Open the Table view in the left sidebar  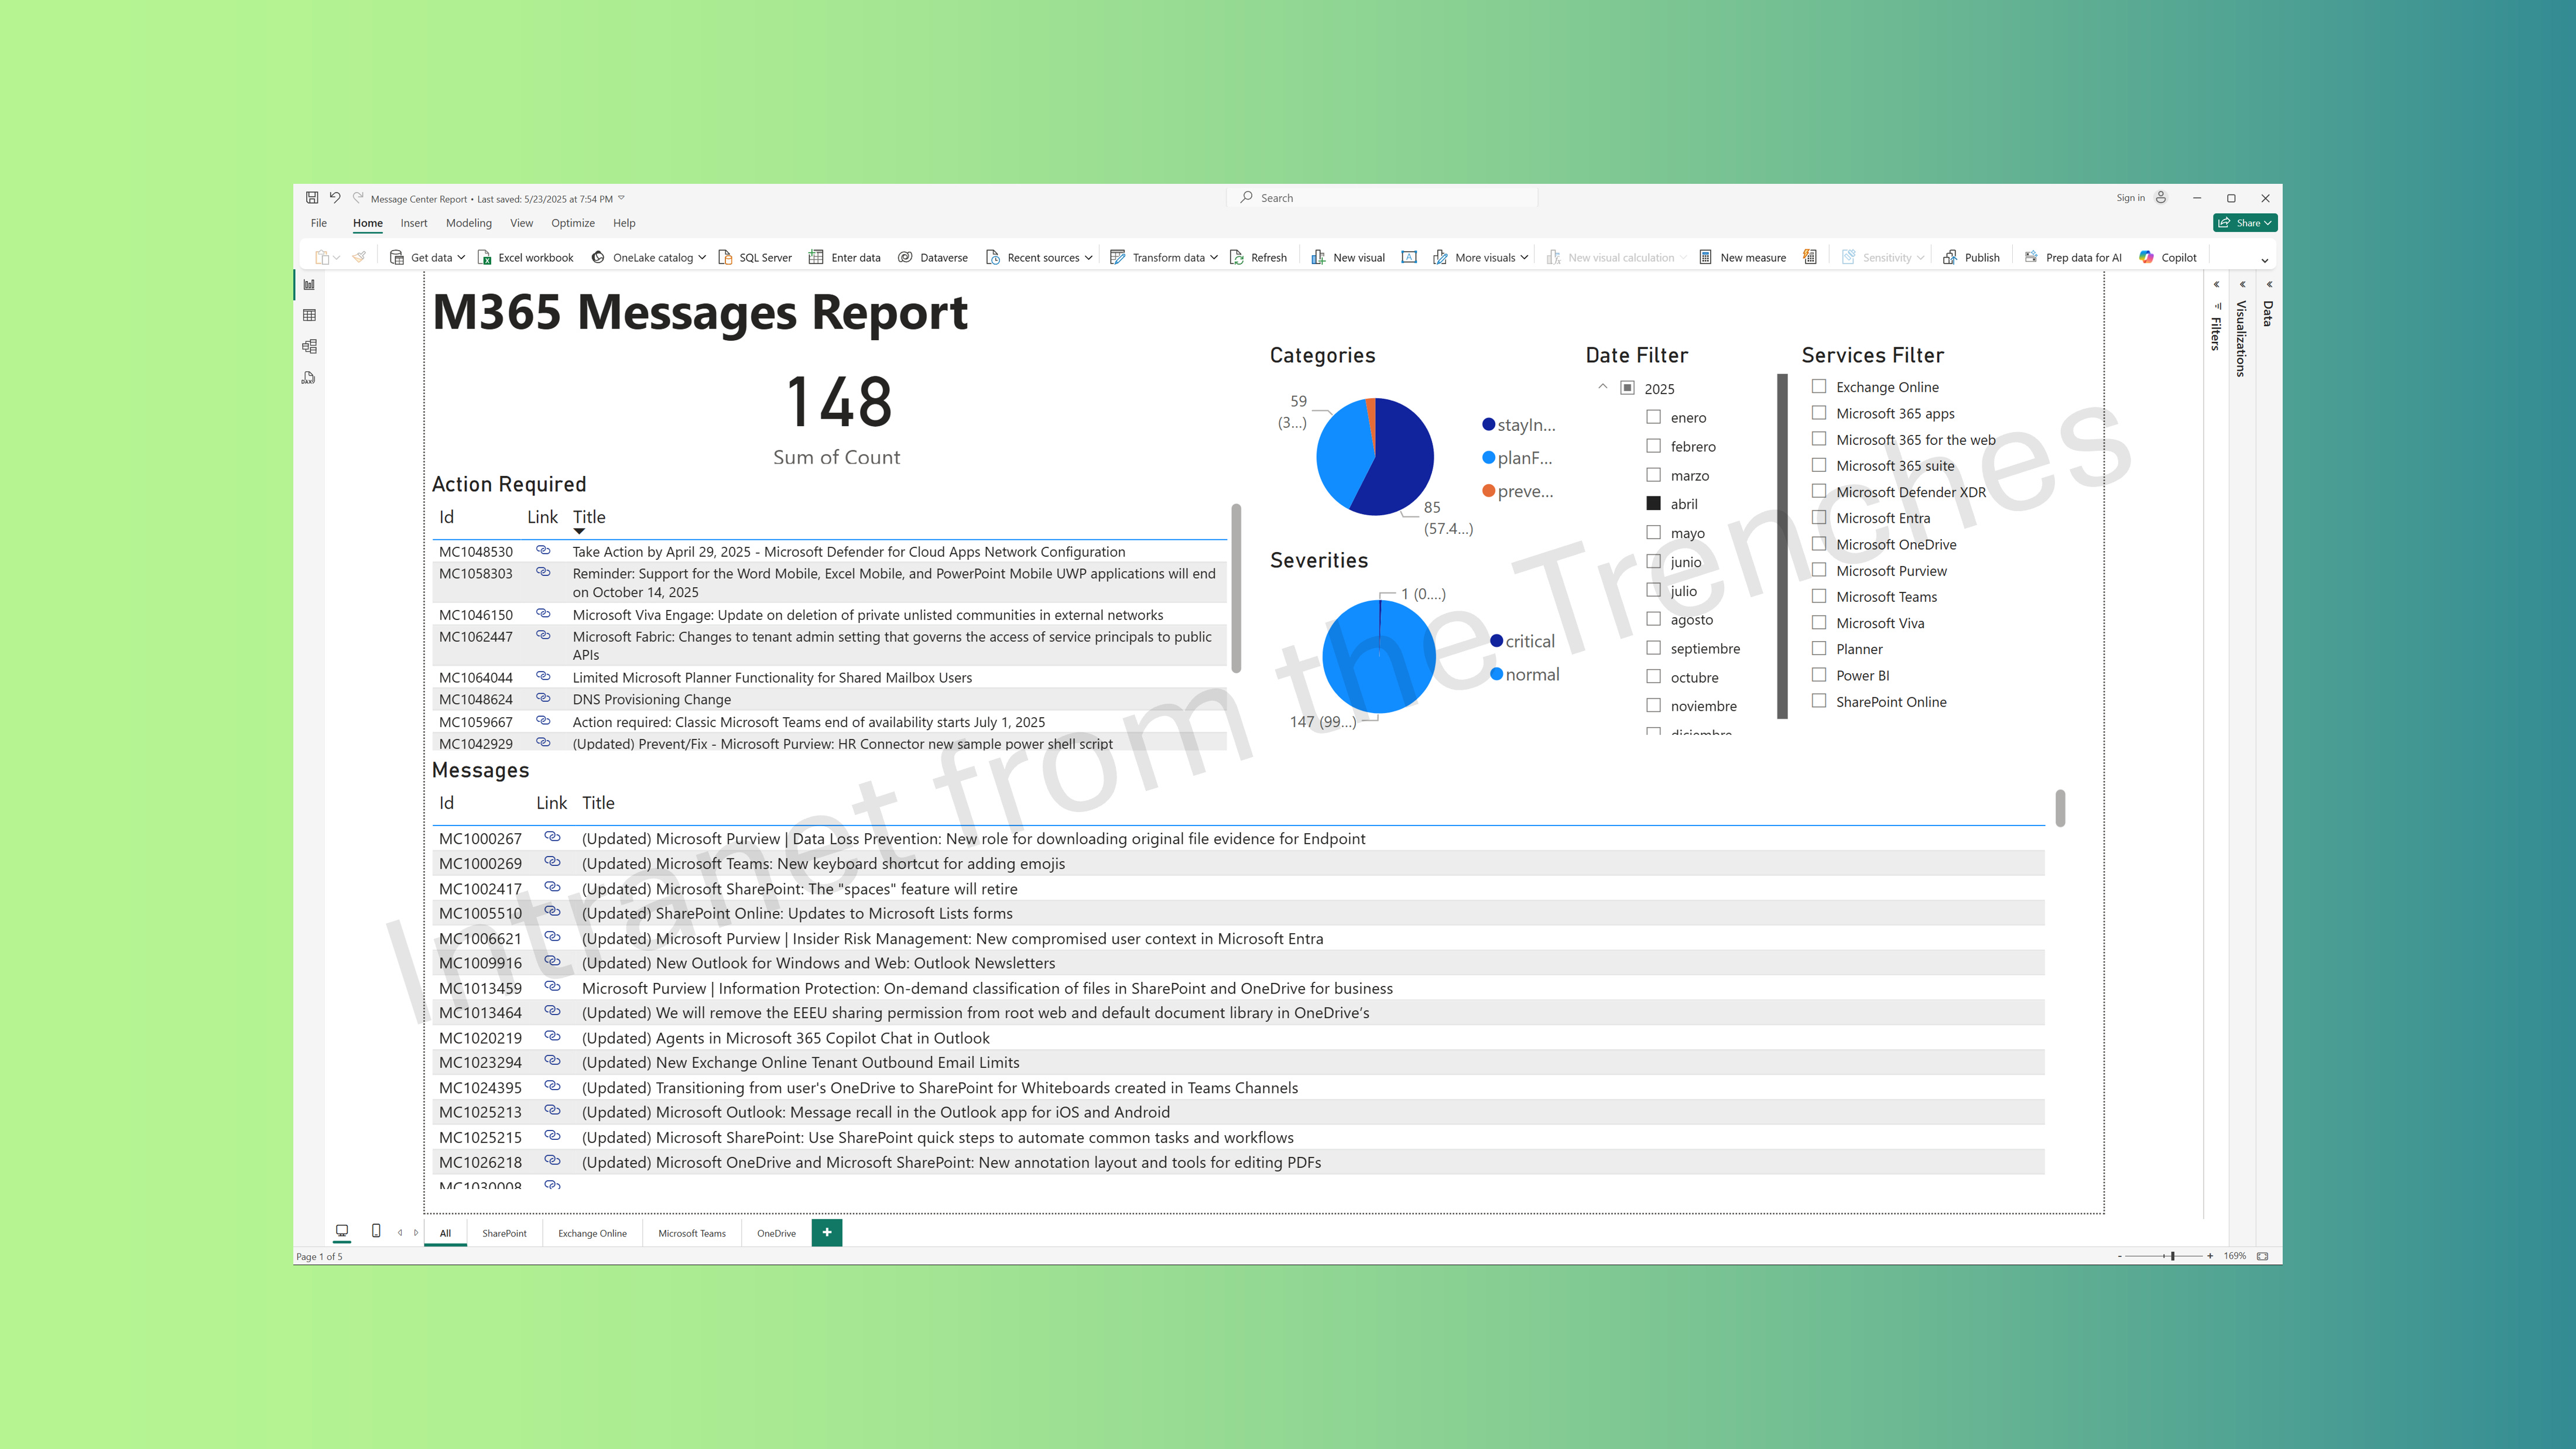(309, 316)
